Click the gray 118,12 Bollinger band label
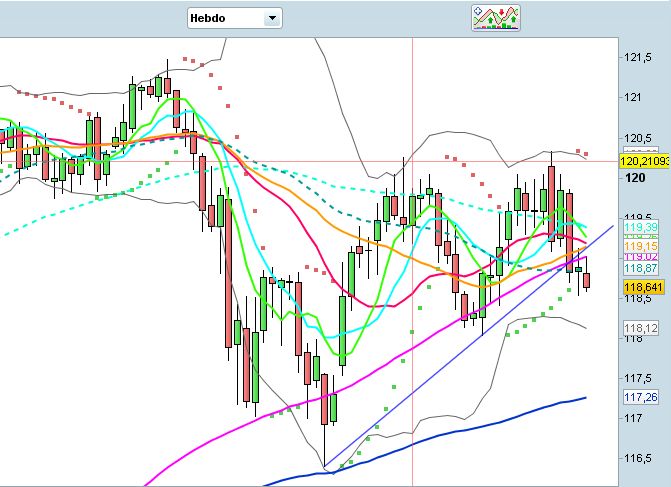The width and height of the screenshot is (671, 487). pos(639,328)
